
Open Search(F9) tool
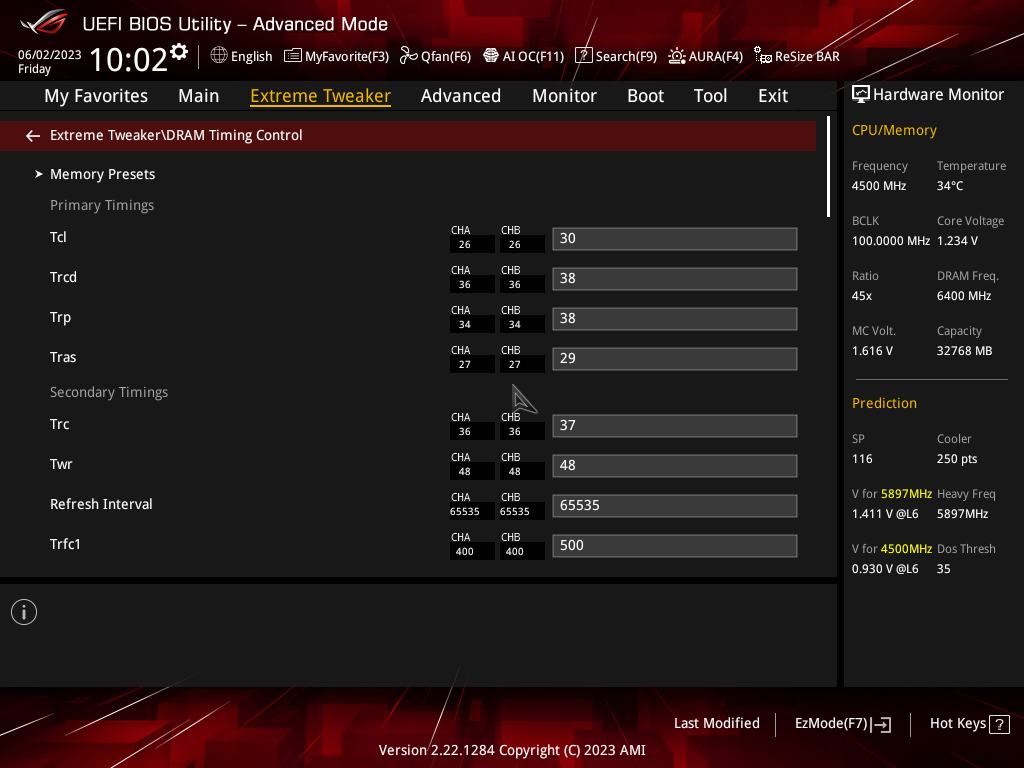(x=616, y=56)
